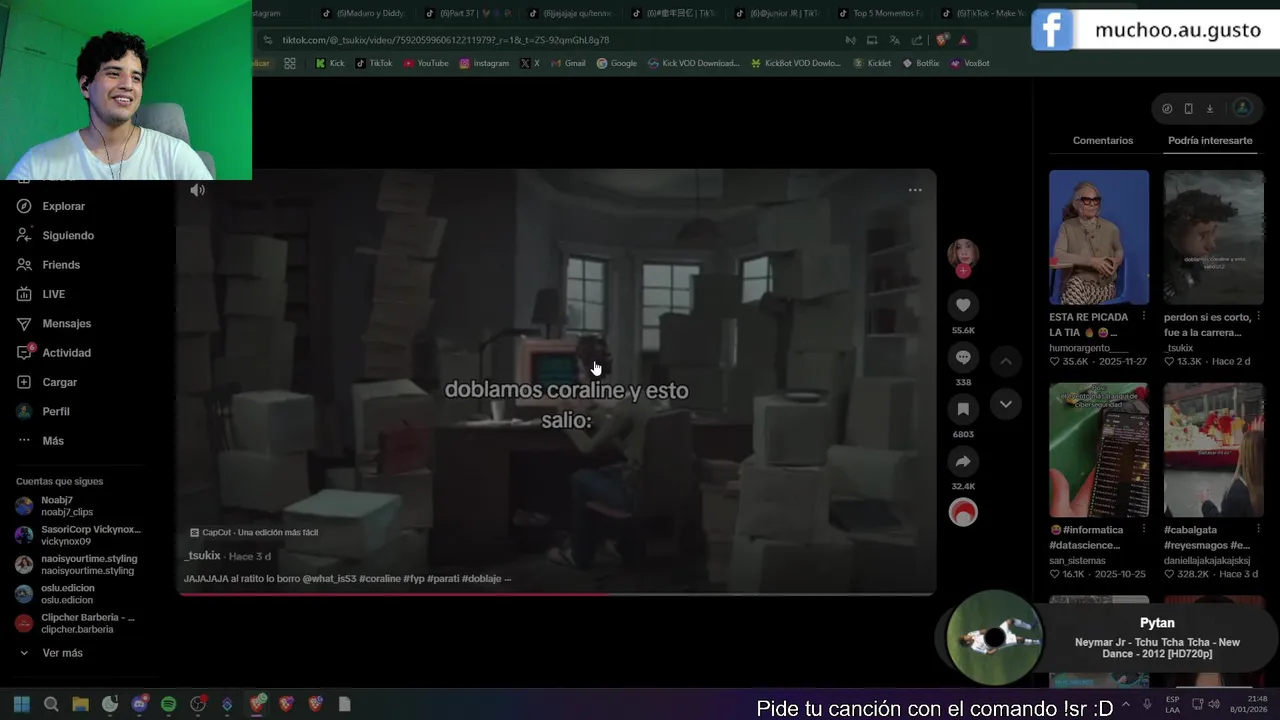Open the _tsukix username link under video
Viewport: 1280px width, 720px height.
tap(202, 556)
